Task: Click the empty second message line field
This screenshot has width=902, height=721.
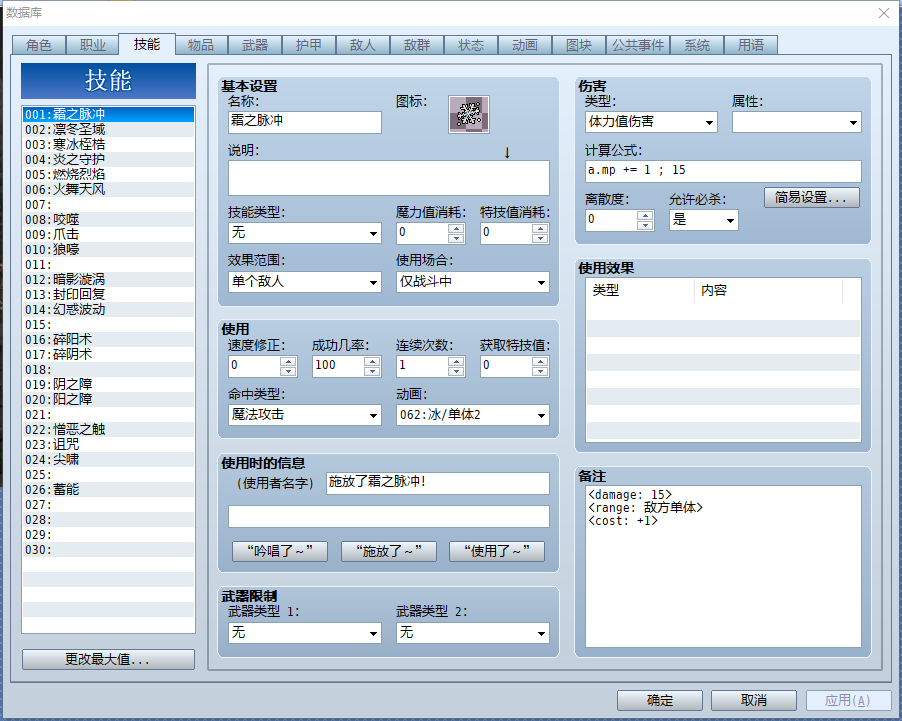Action: tap(389, 516)
